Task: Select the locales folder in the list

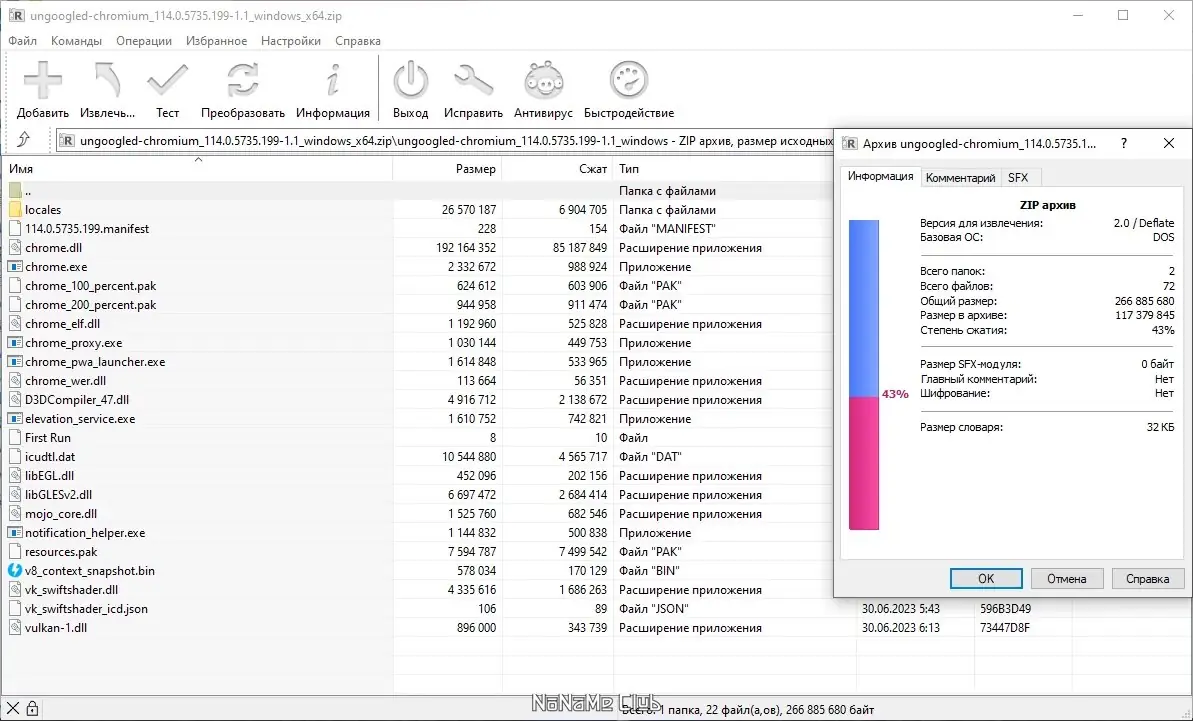Action: click(45, 209)
